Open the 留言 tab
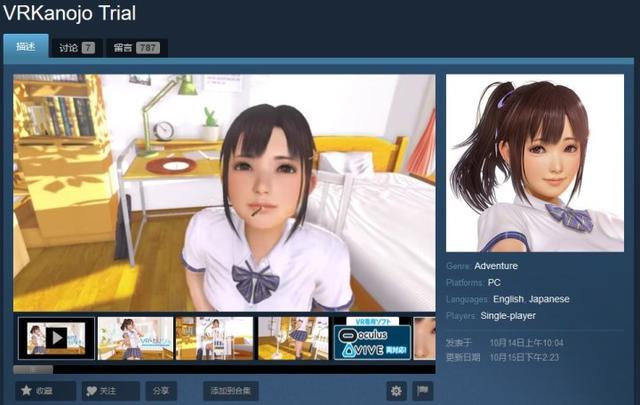The image size is (640, 405). 135,48
